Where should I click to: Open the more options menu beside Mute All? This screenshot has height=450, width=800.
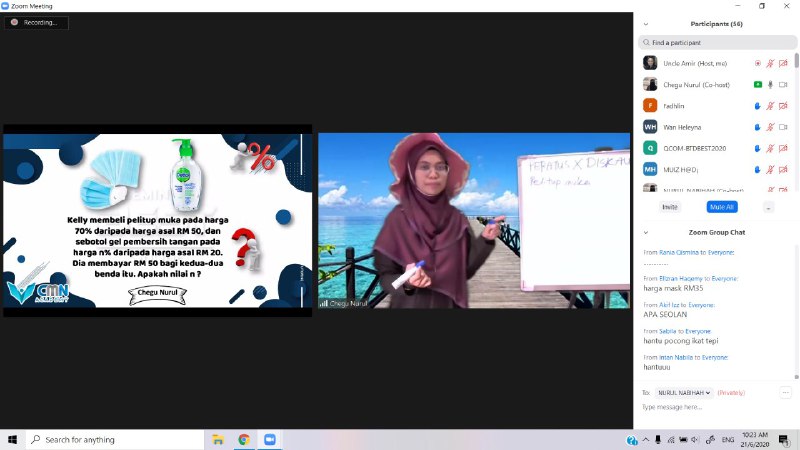tap(768, 207)
